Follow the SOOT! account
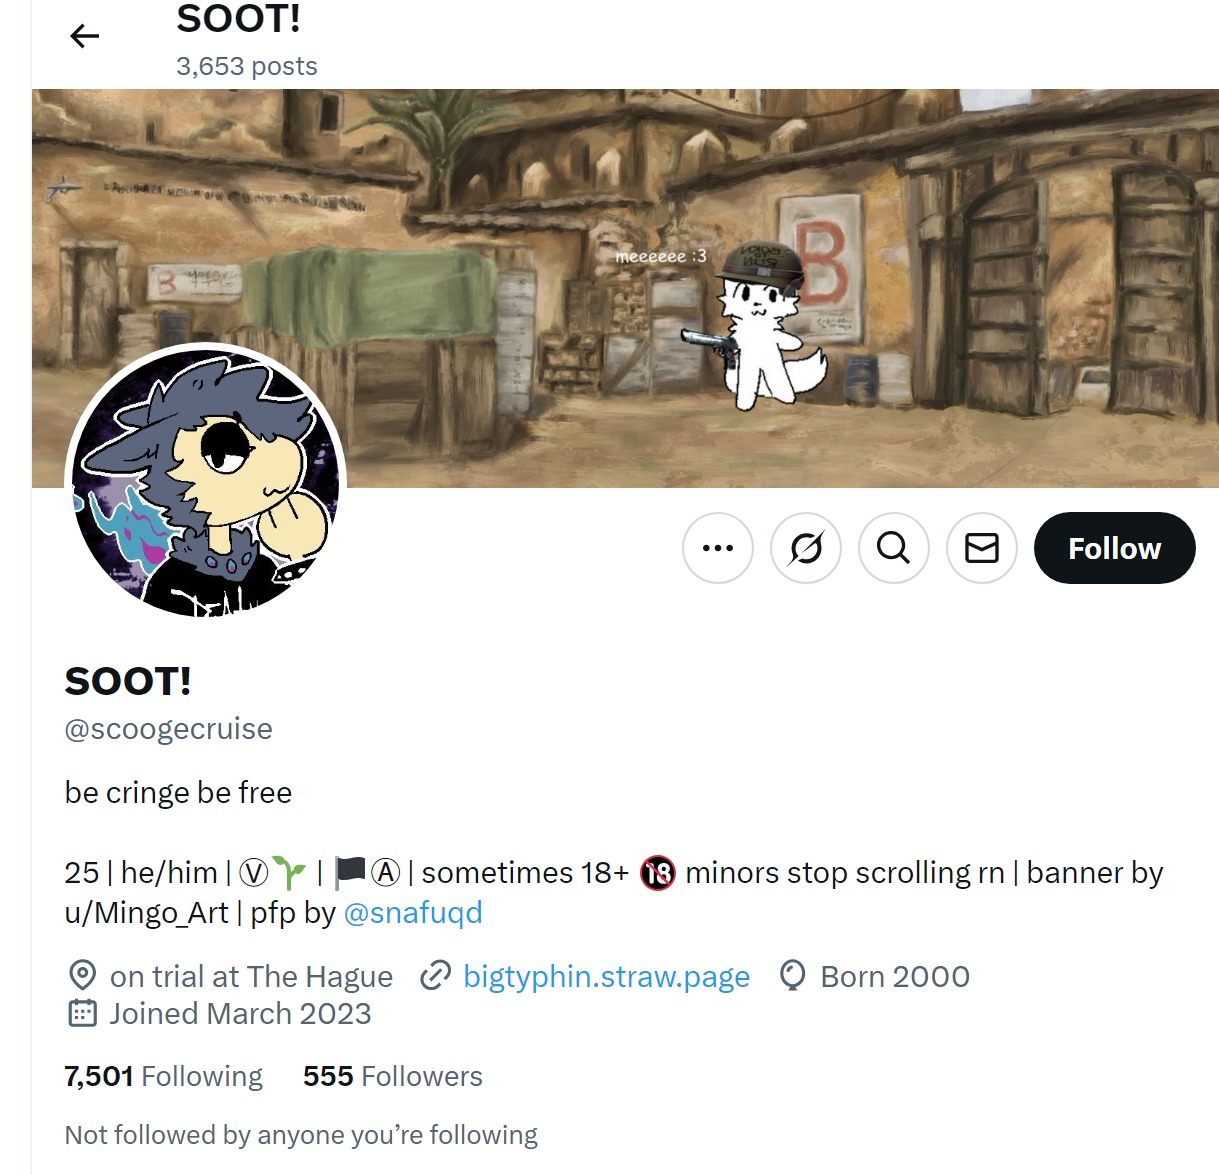 pos(1115,548)
